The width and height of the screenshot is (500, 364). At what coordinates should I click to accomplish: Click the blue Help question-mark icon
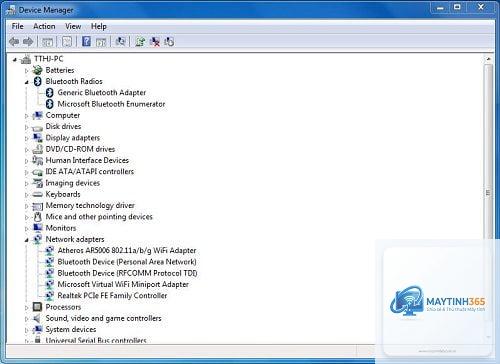click(x=86, y=41)
